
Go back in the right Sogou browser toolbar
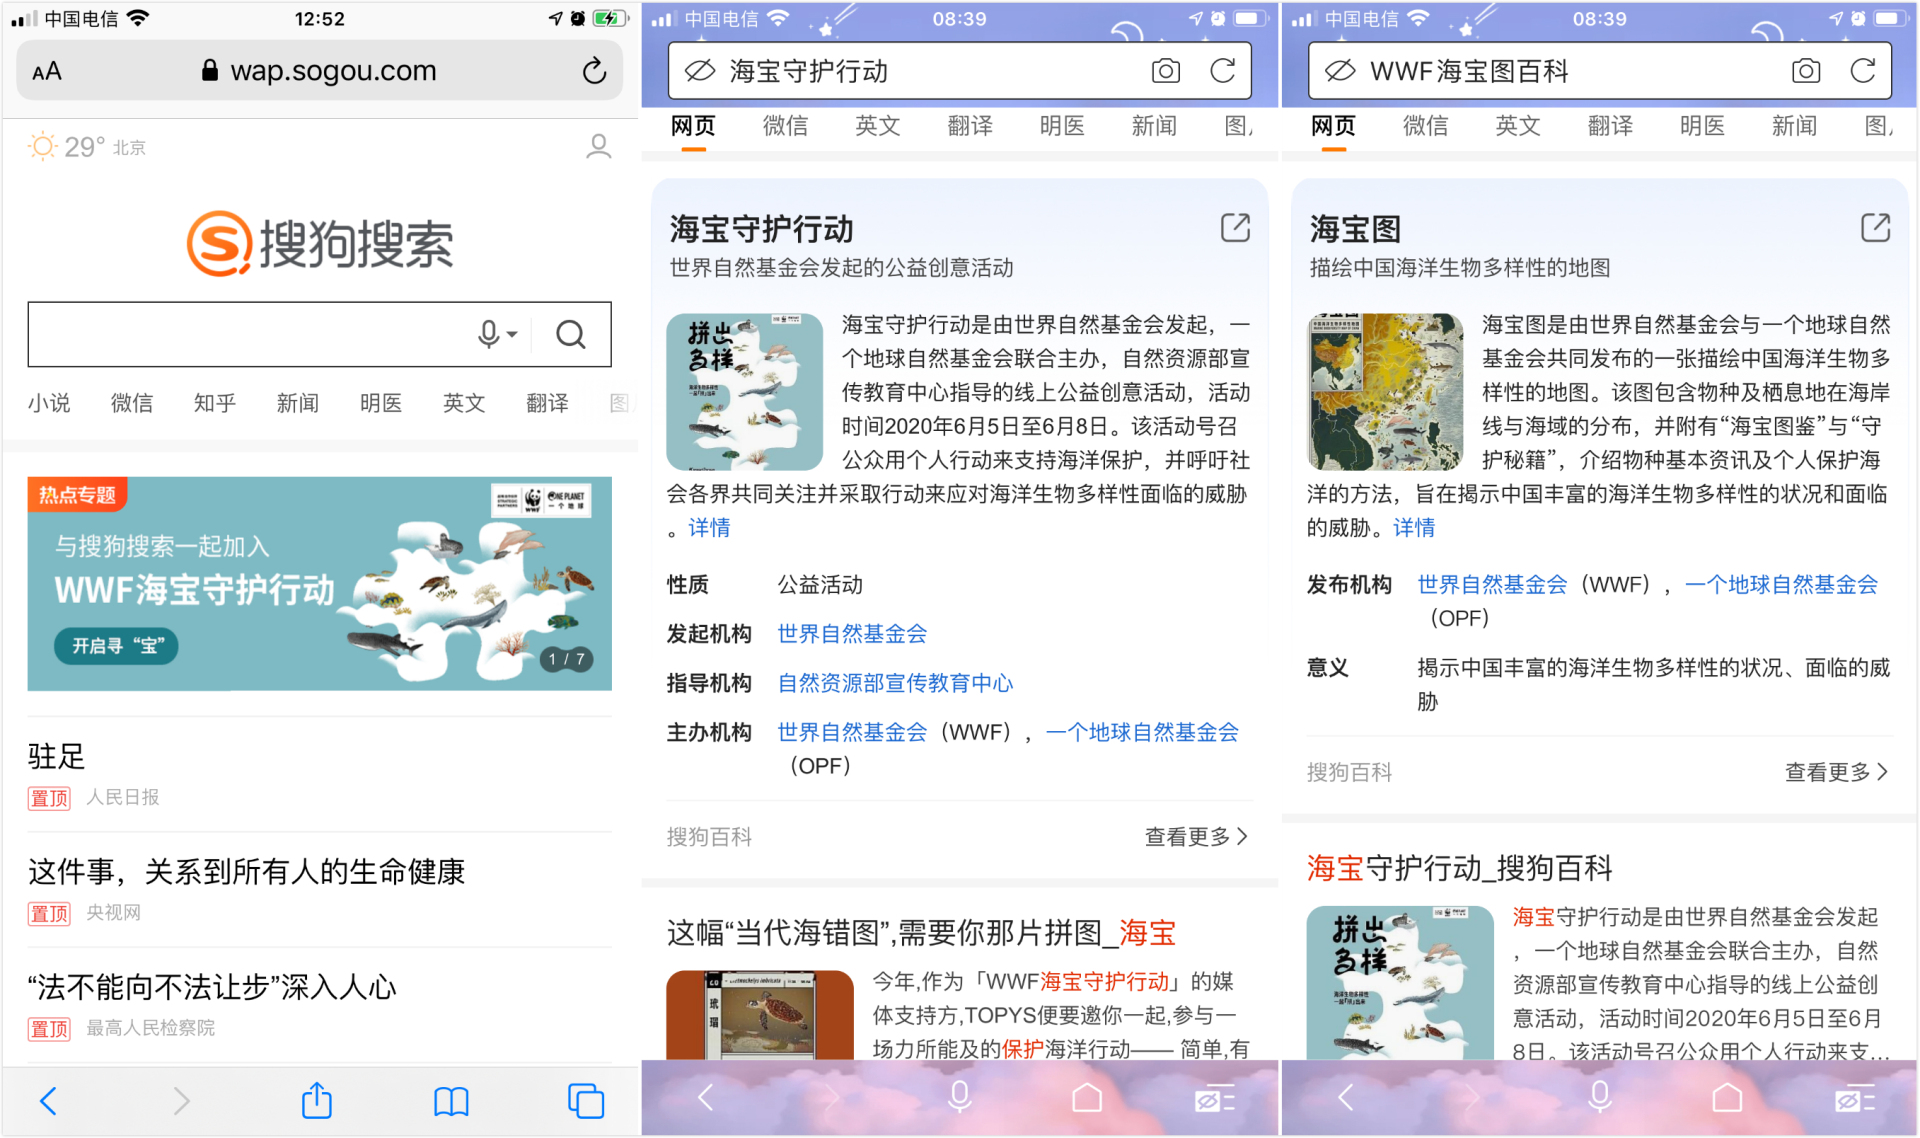pyautogui.click(x=1345, y=1098)
